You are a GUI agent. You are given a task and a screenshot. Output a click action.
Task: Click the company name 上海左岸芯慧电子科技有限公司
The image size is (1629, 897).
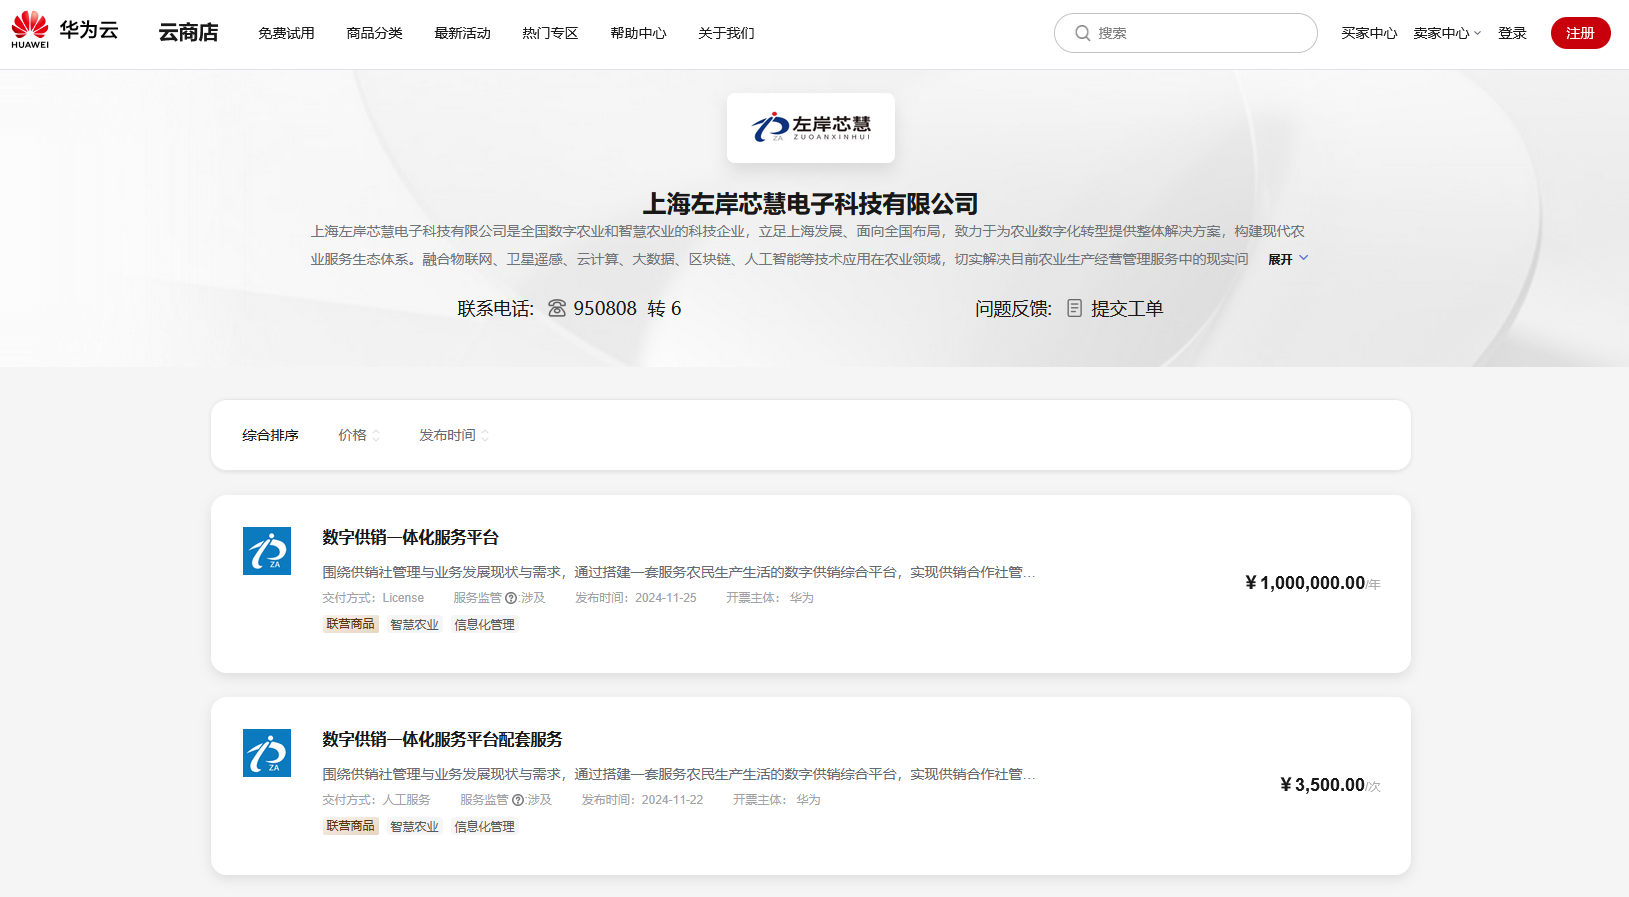[810, 204]
